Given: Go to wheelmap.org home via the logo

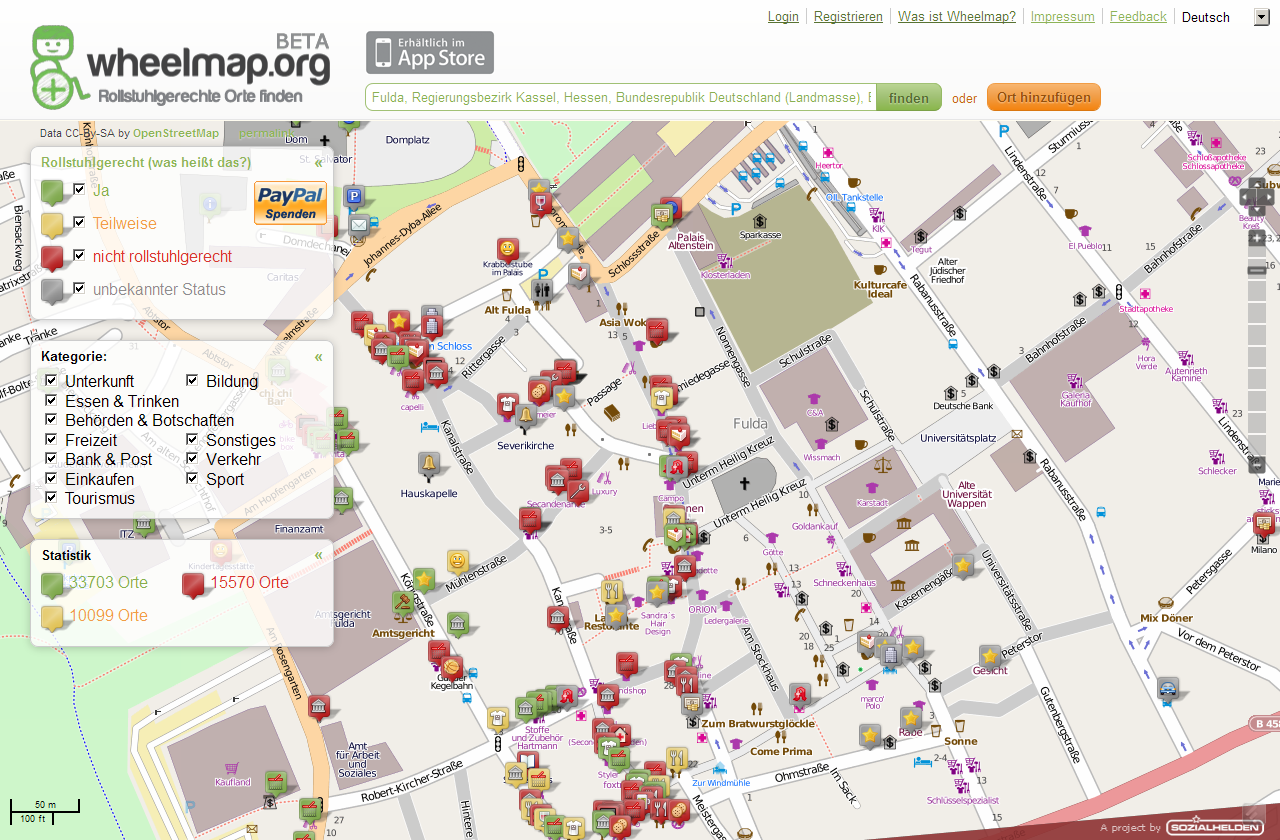Looking at the screenshot, I should (x=180, y=68).
